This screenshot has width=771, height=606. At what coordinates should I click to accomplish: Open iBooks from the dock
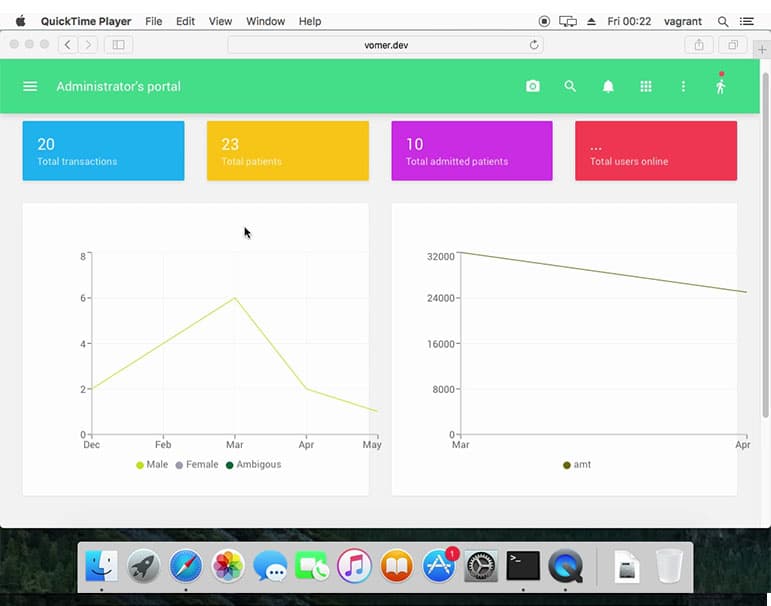(x=396, y=566)
